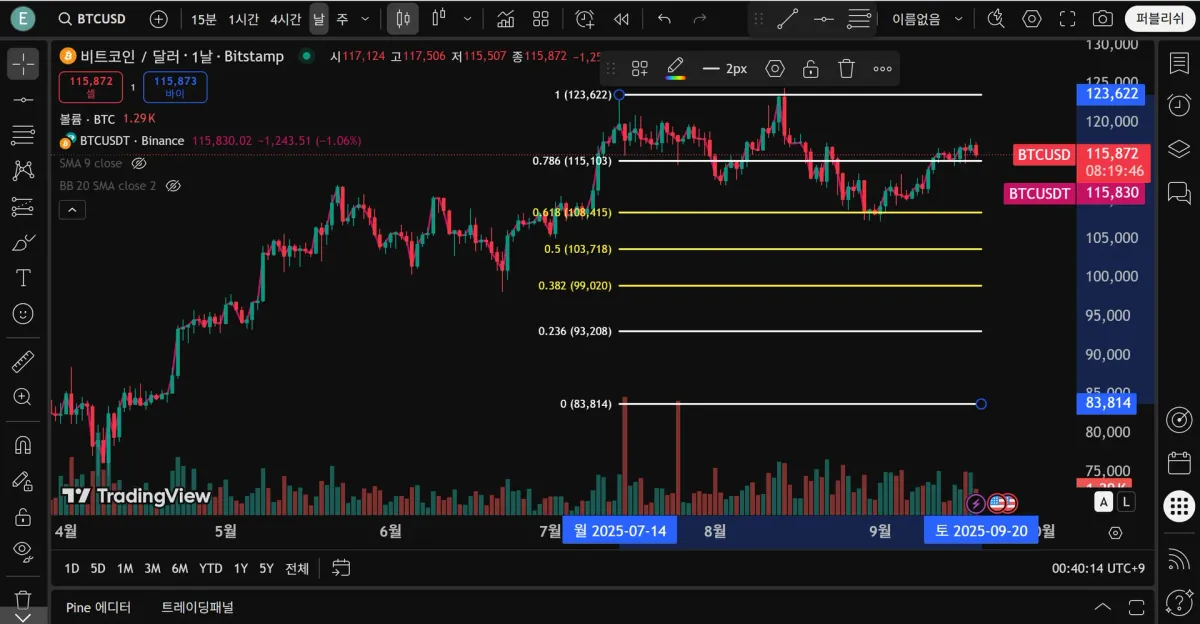Image resolution: width=1200 pixels, height=624 pixels.
Task: Collapse the indicator legend arrow
Action: [72, 210]
